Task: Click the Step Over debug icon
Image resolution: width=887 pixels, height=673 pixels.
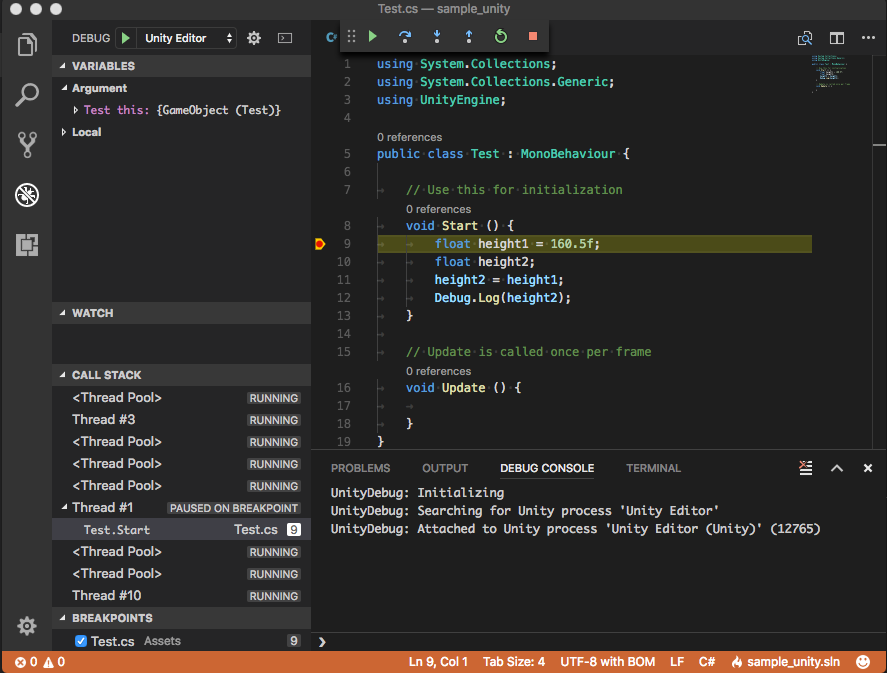Action: pyautogui.click(x=405, y=37)
